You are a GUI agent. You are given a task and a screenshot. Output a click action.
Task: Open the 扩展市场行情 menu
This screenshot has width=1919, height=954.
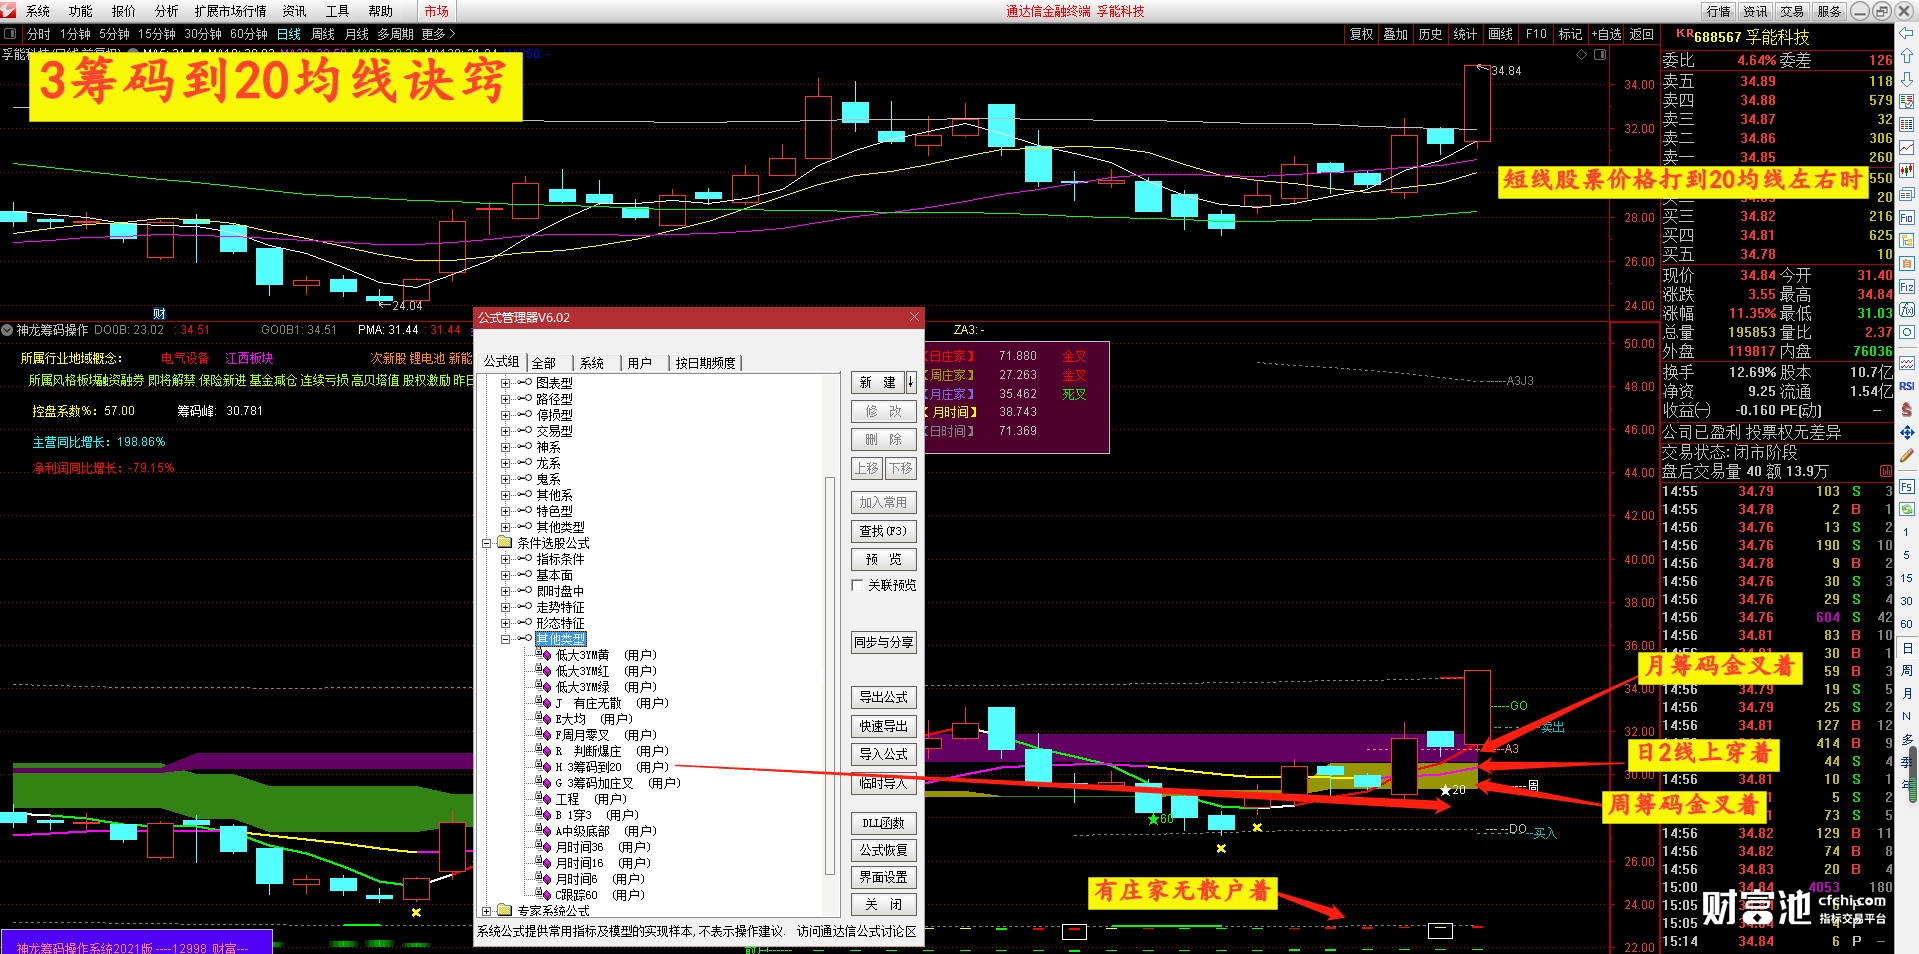tap(231, 11)
